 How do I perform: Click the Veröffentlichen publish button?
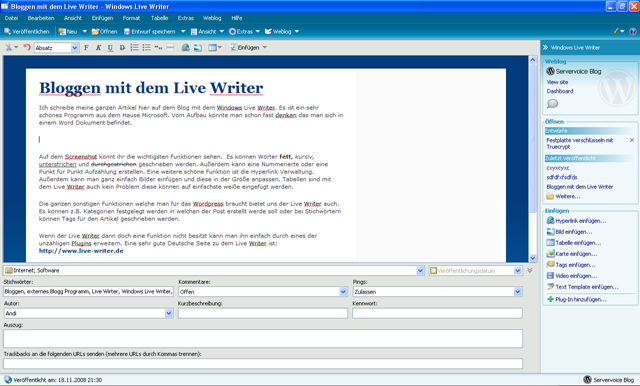[27, 31]
